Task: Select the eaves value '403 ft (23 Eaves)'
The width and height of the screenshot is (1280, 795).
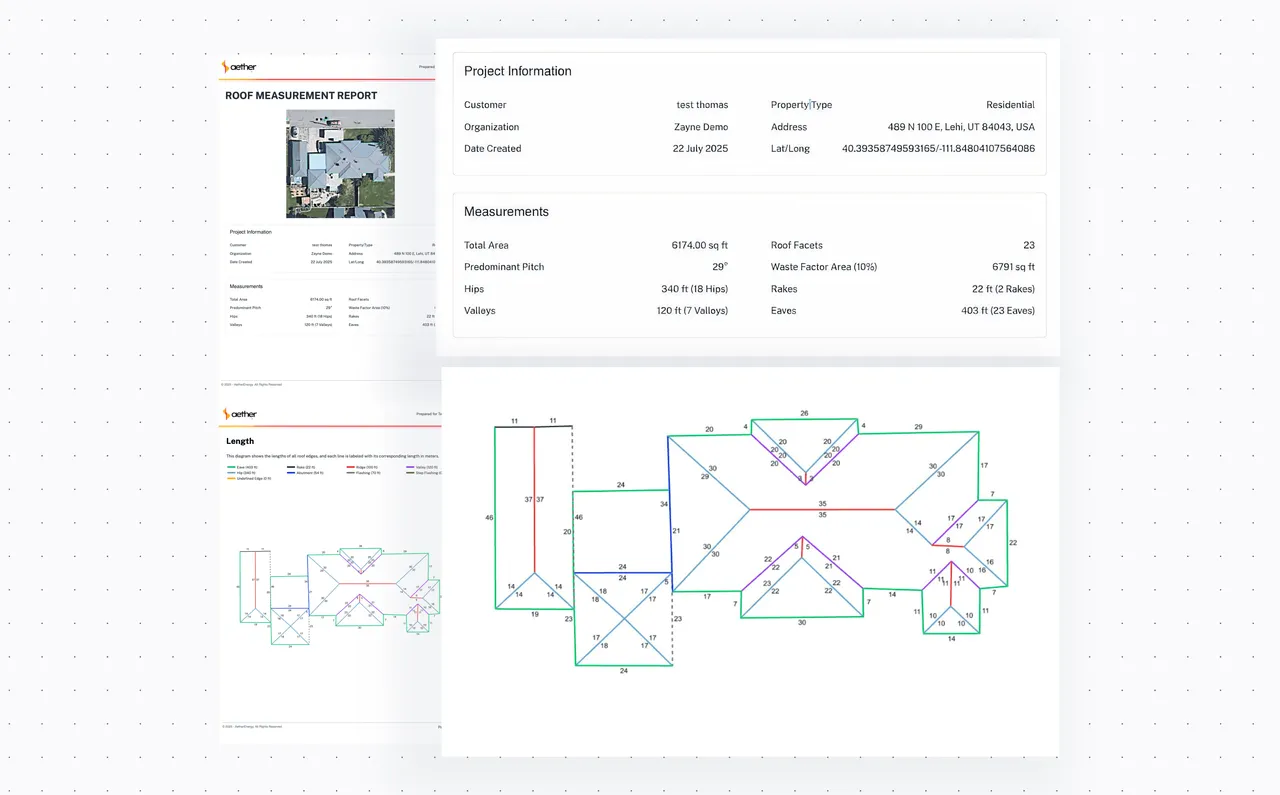Action: (x=998, y=311)
